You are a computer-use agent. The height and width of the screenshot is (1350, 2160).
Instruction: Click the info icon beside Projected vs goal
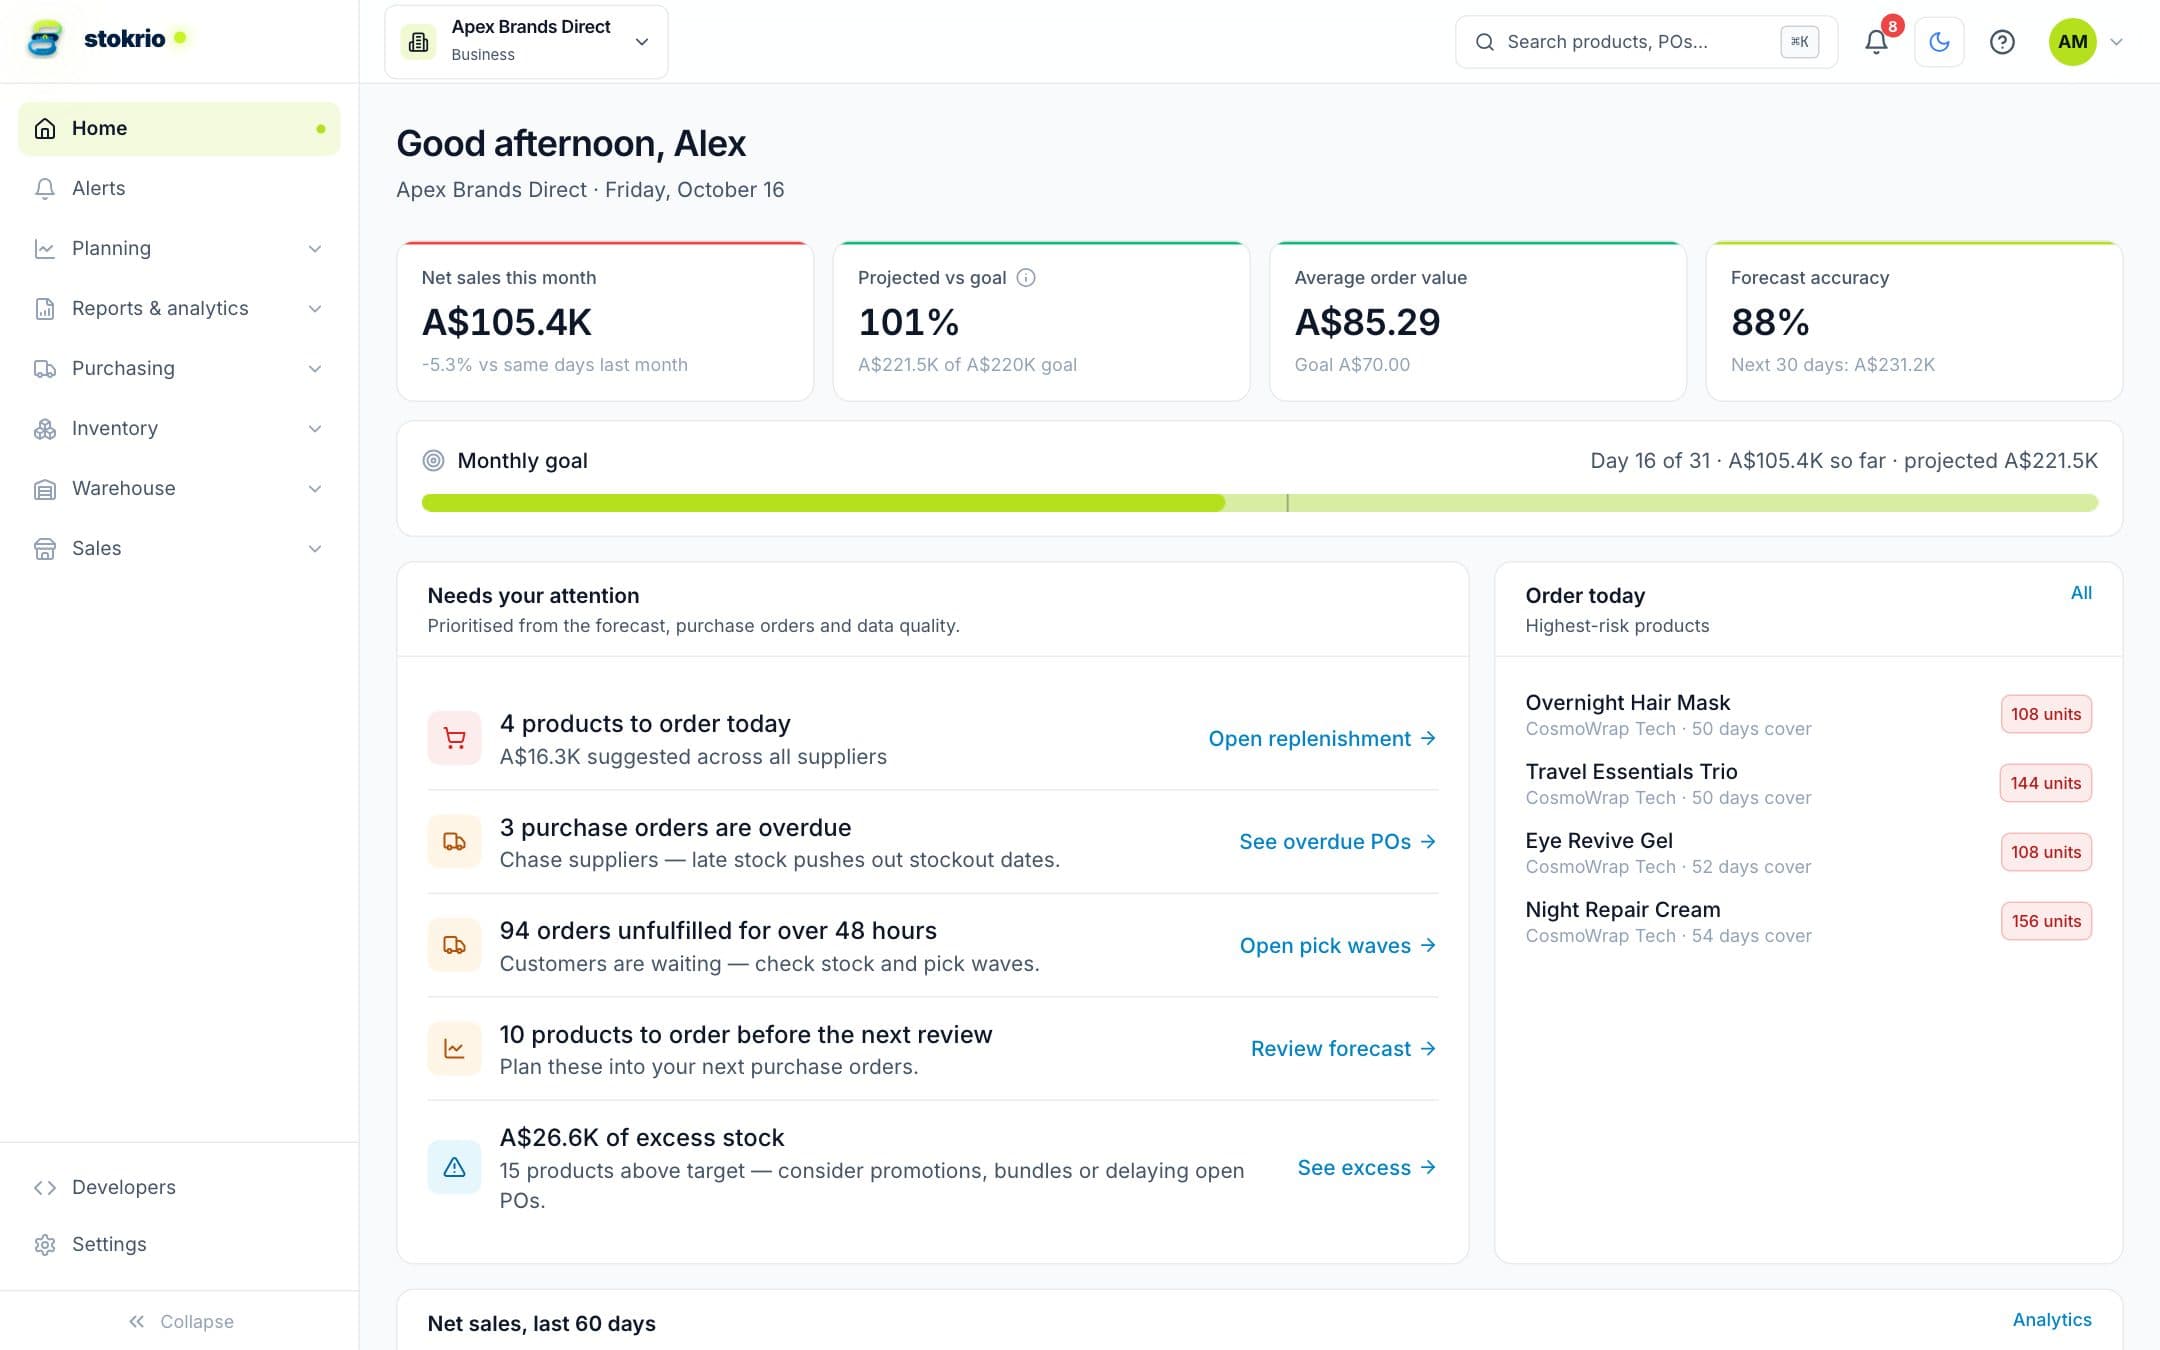click(x=1026, y=277)
